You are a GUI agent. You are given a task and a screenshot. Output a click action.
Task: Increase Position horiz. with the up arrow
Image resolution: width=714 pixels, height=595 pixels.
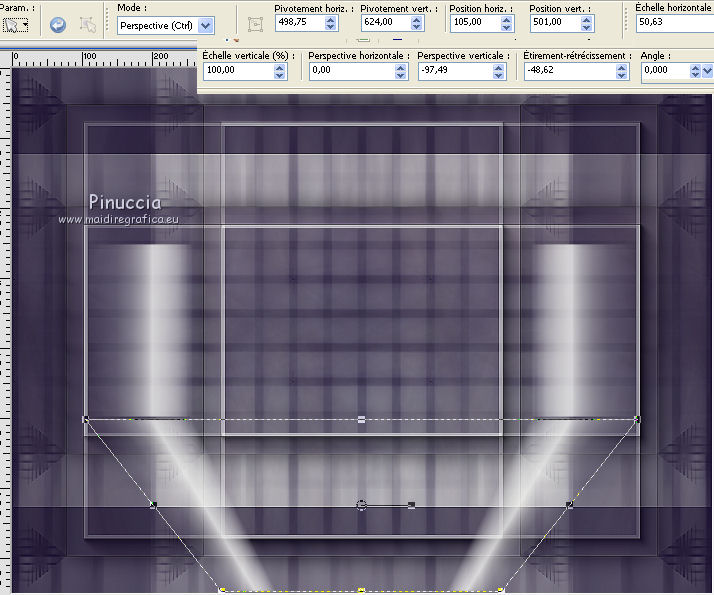(x=506, y=20)
